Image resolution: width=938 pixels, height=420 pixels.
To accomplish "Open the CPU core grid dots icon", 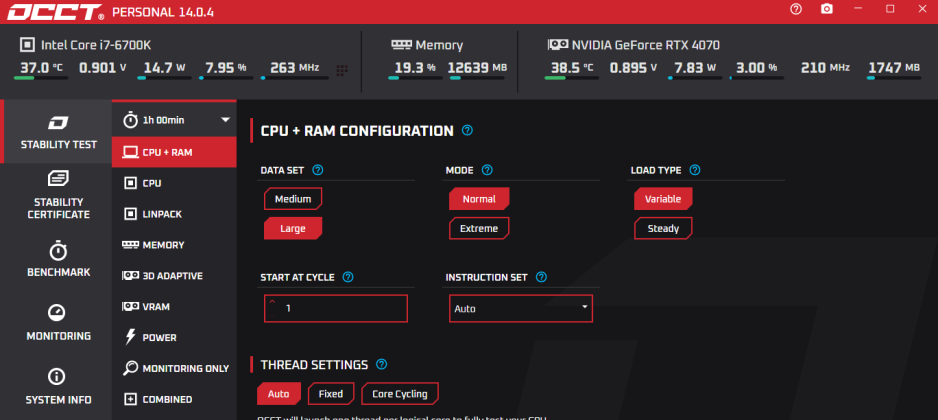I will (342, 70).
